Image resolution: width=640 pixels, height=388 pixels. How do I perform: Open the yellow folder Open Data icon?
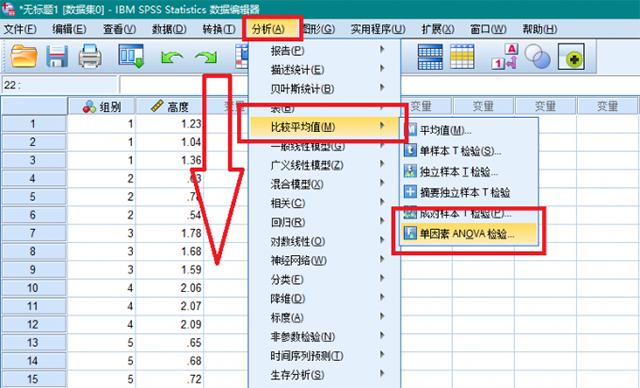[24, 56]
